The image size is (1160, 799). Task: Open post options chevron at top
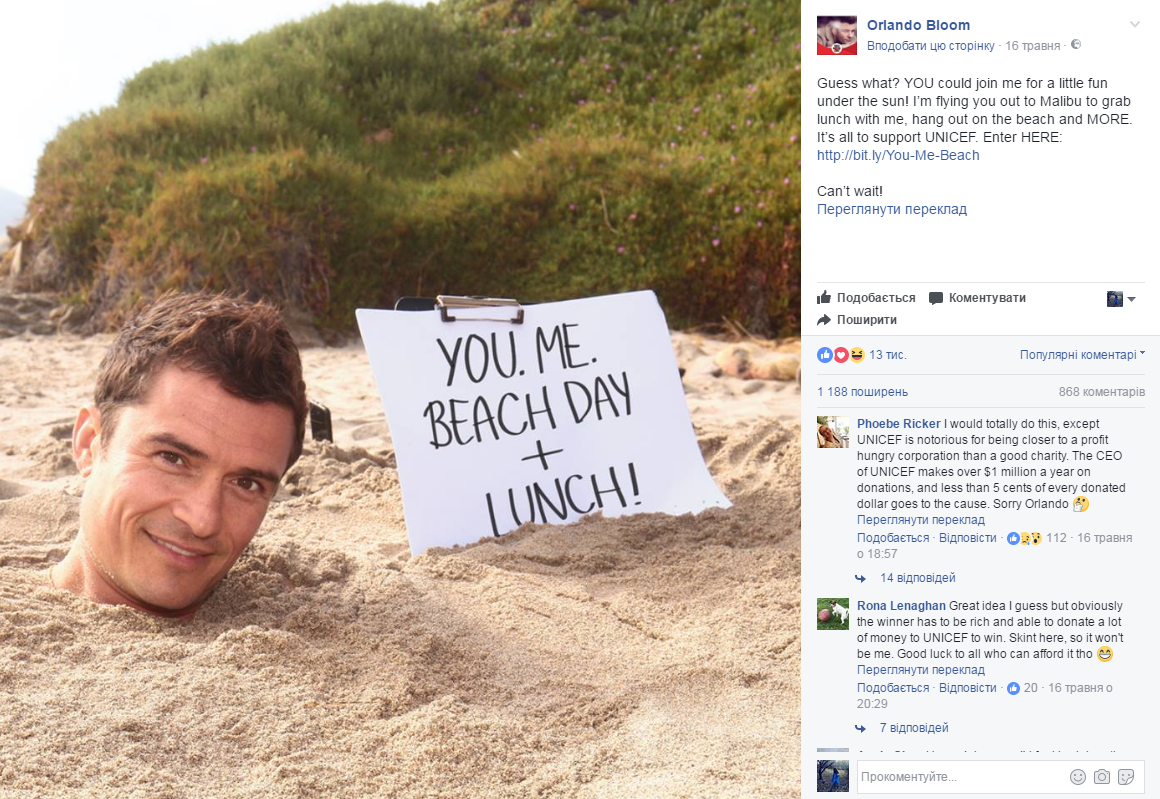(1135, 24)
